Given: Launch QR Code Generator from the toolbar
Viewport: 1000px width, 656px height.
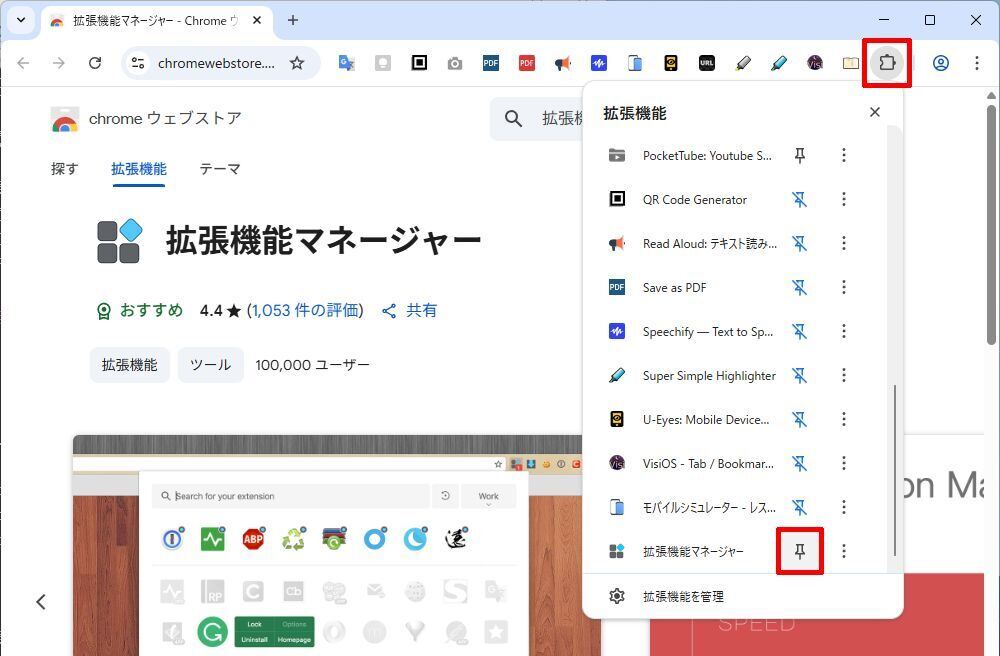Looking at the screenshot, I should pos(419,63).
